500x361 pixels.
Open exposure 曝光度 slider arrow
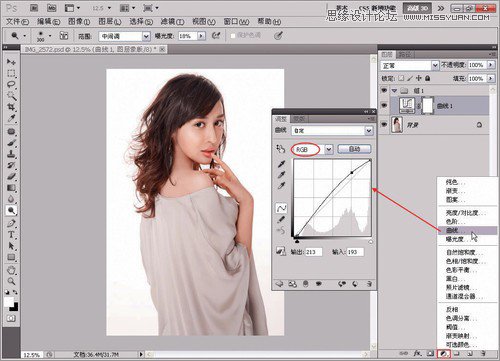[x=201, y=36]
